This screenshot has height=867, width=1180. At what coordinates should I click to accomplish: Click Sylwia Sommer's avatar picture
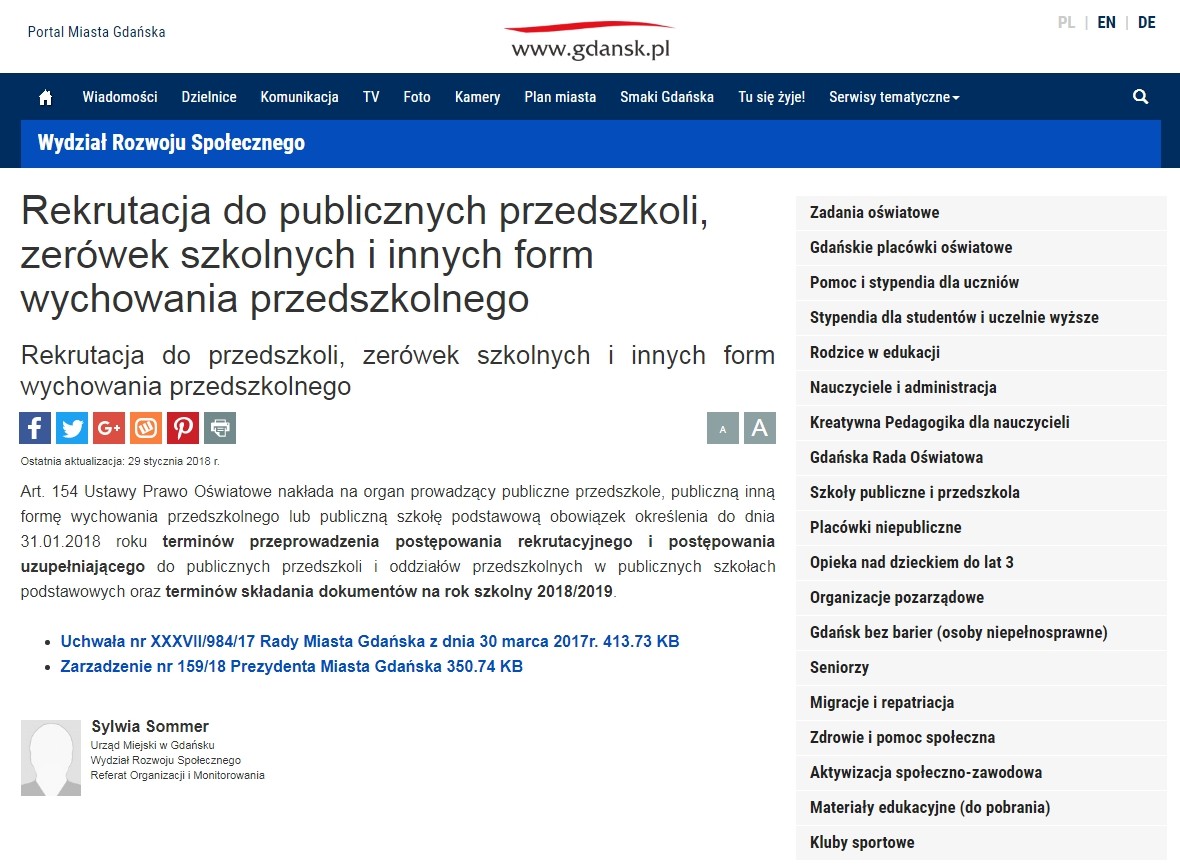[x=50, y=758]
